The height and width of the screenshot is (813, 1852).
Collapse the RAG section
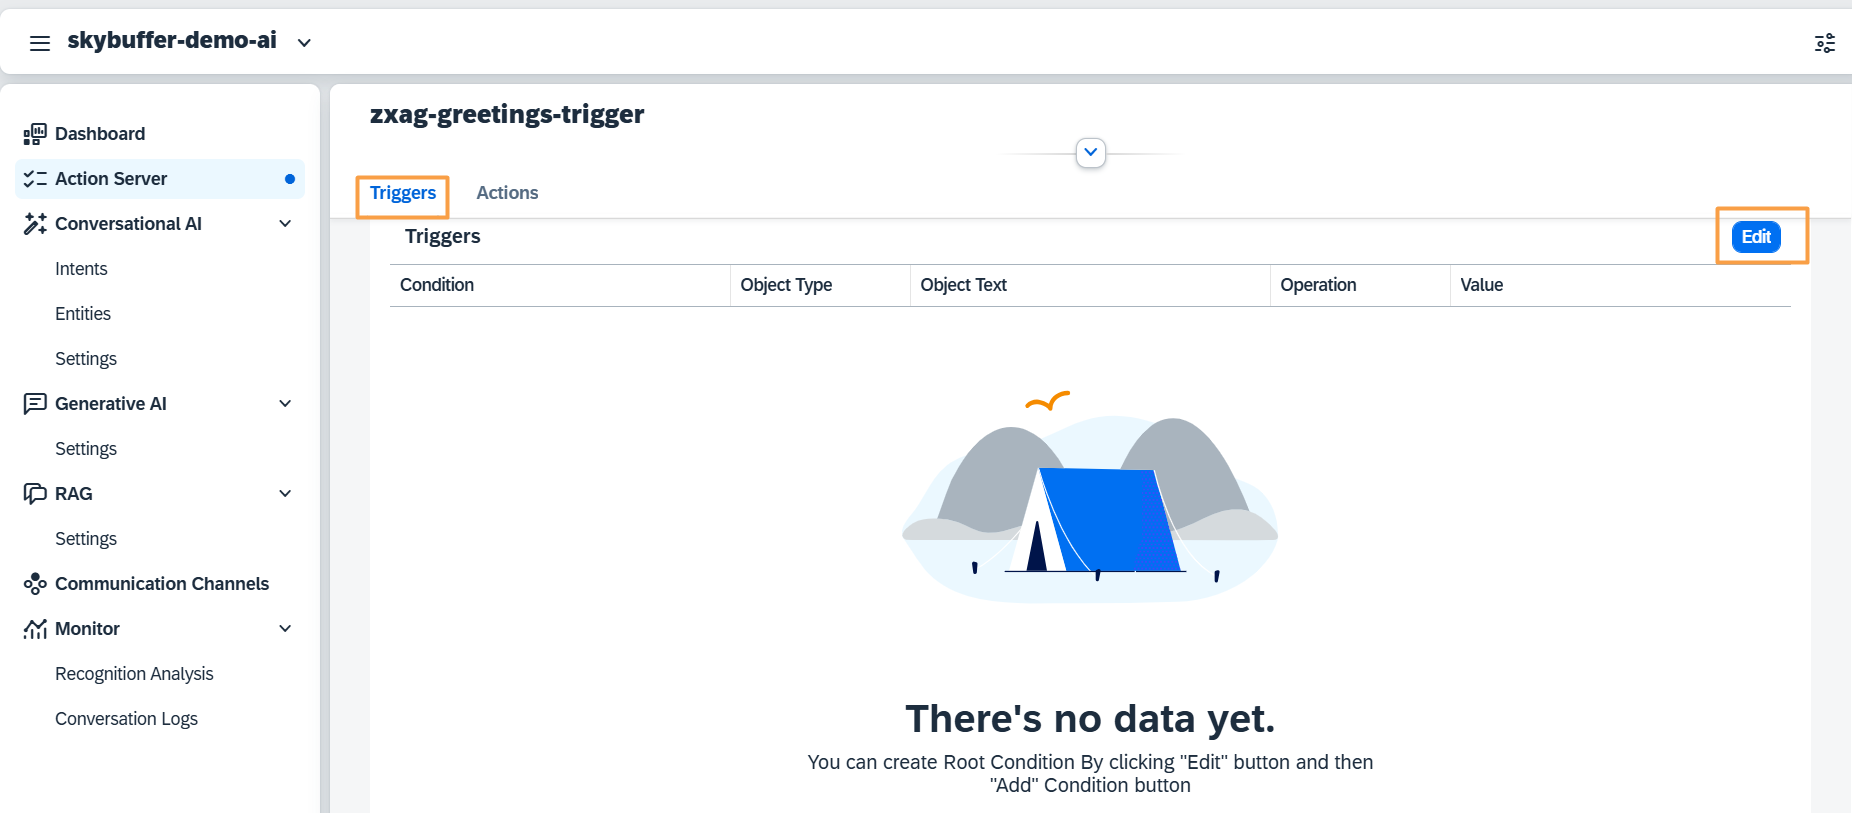[x=285, y=494]
